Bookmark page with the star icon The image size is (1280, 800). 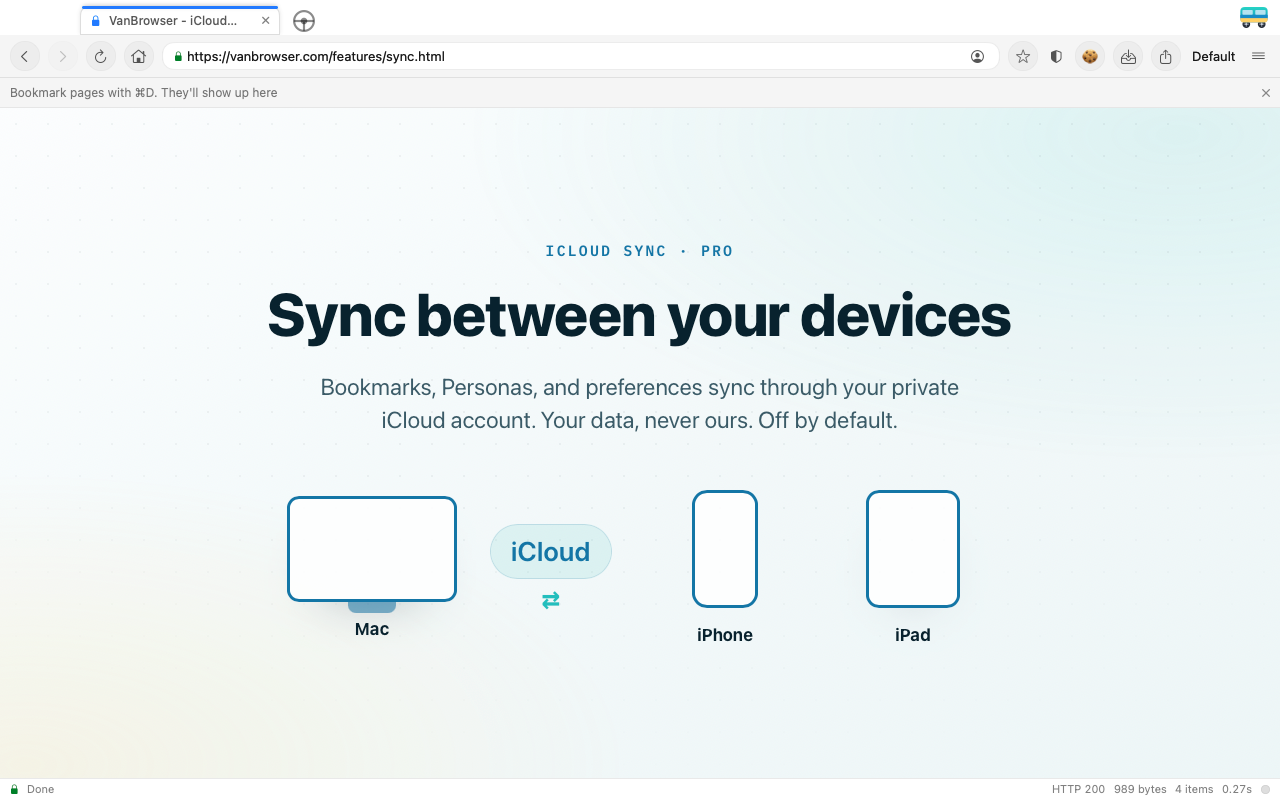1022,57
